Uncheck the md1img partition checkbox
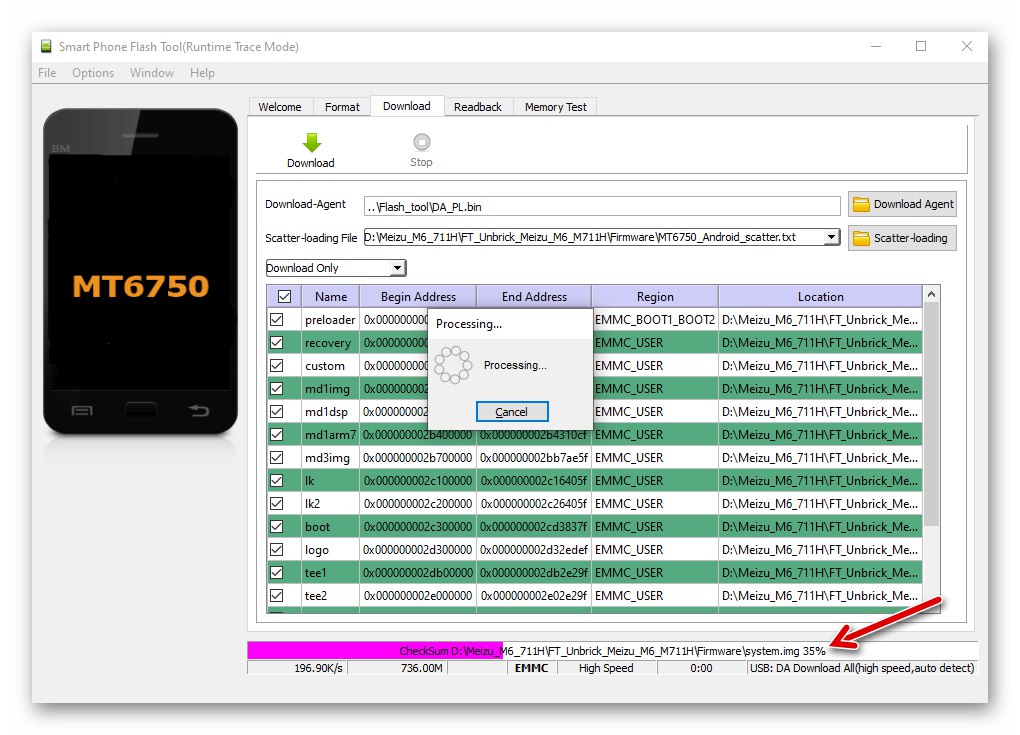Viewport: 1020px width, 735px height. (x=277, y=388)
